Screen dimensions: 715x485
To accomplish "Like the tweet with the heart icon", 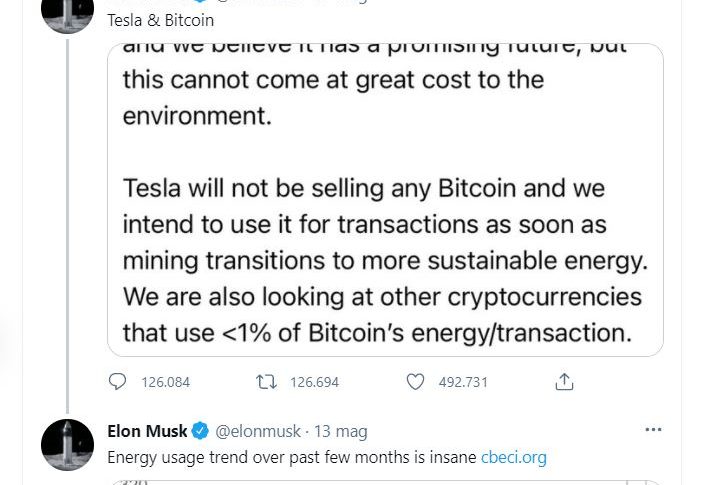I will click(x=415, y=382).
